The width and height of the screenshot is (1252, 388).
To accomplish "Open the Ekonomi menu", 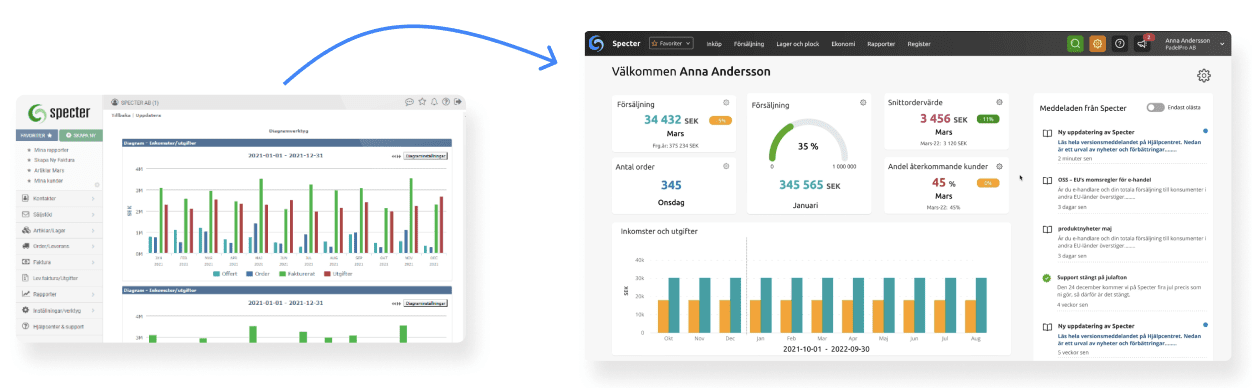I will click(843, 44).
